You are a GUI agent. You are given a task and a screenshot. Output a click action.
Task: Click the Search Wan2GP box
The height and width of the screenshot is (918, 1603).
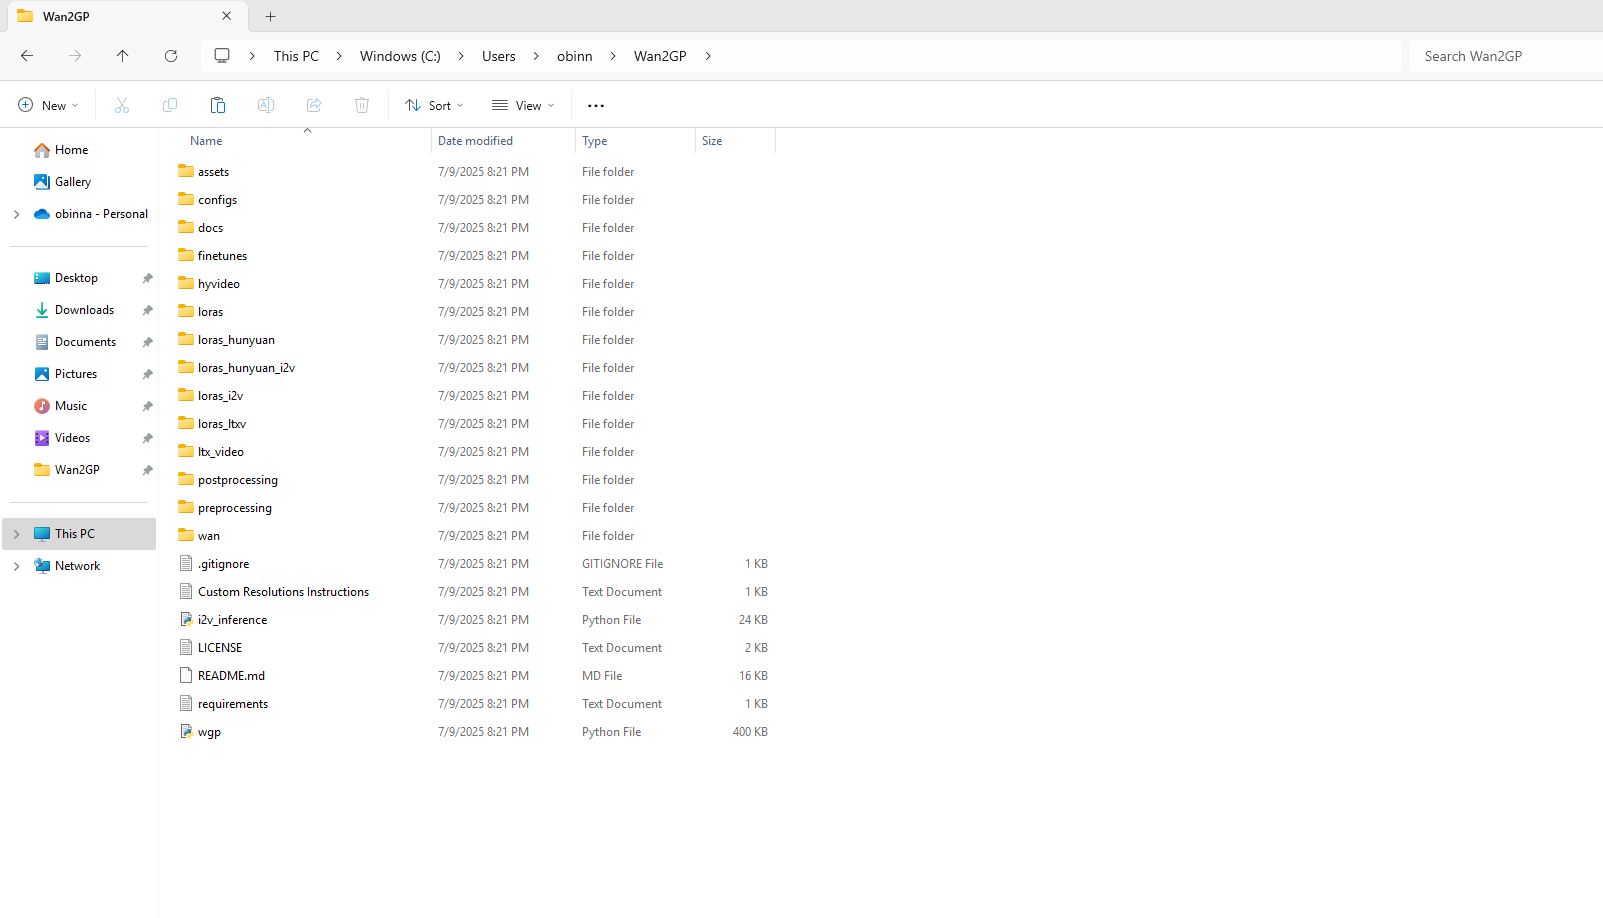coord(1506,56)
